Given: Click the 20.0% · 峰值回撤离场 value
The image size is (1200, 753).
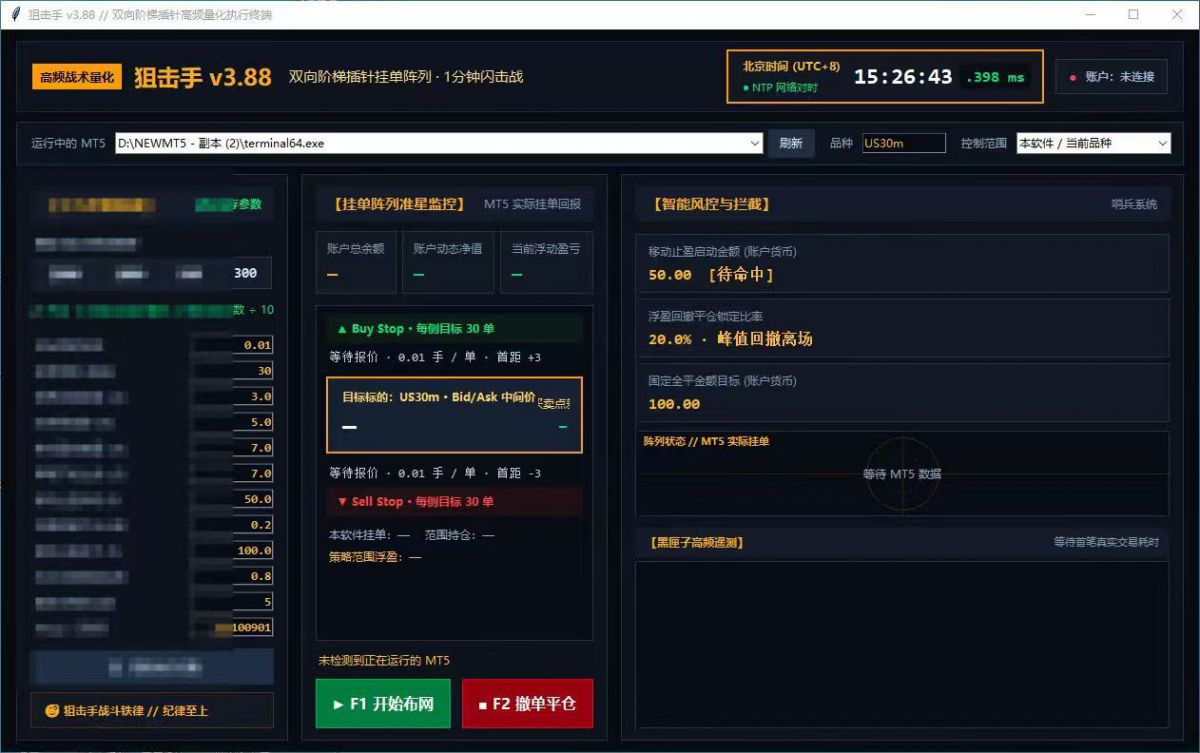Looking at the screenshot, I should pyautogui.click(x=730, y=339).
